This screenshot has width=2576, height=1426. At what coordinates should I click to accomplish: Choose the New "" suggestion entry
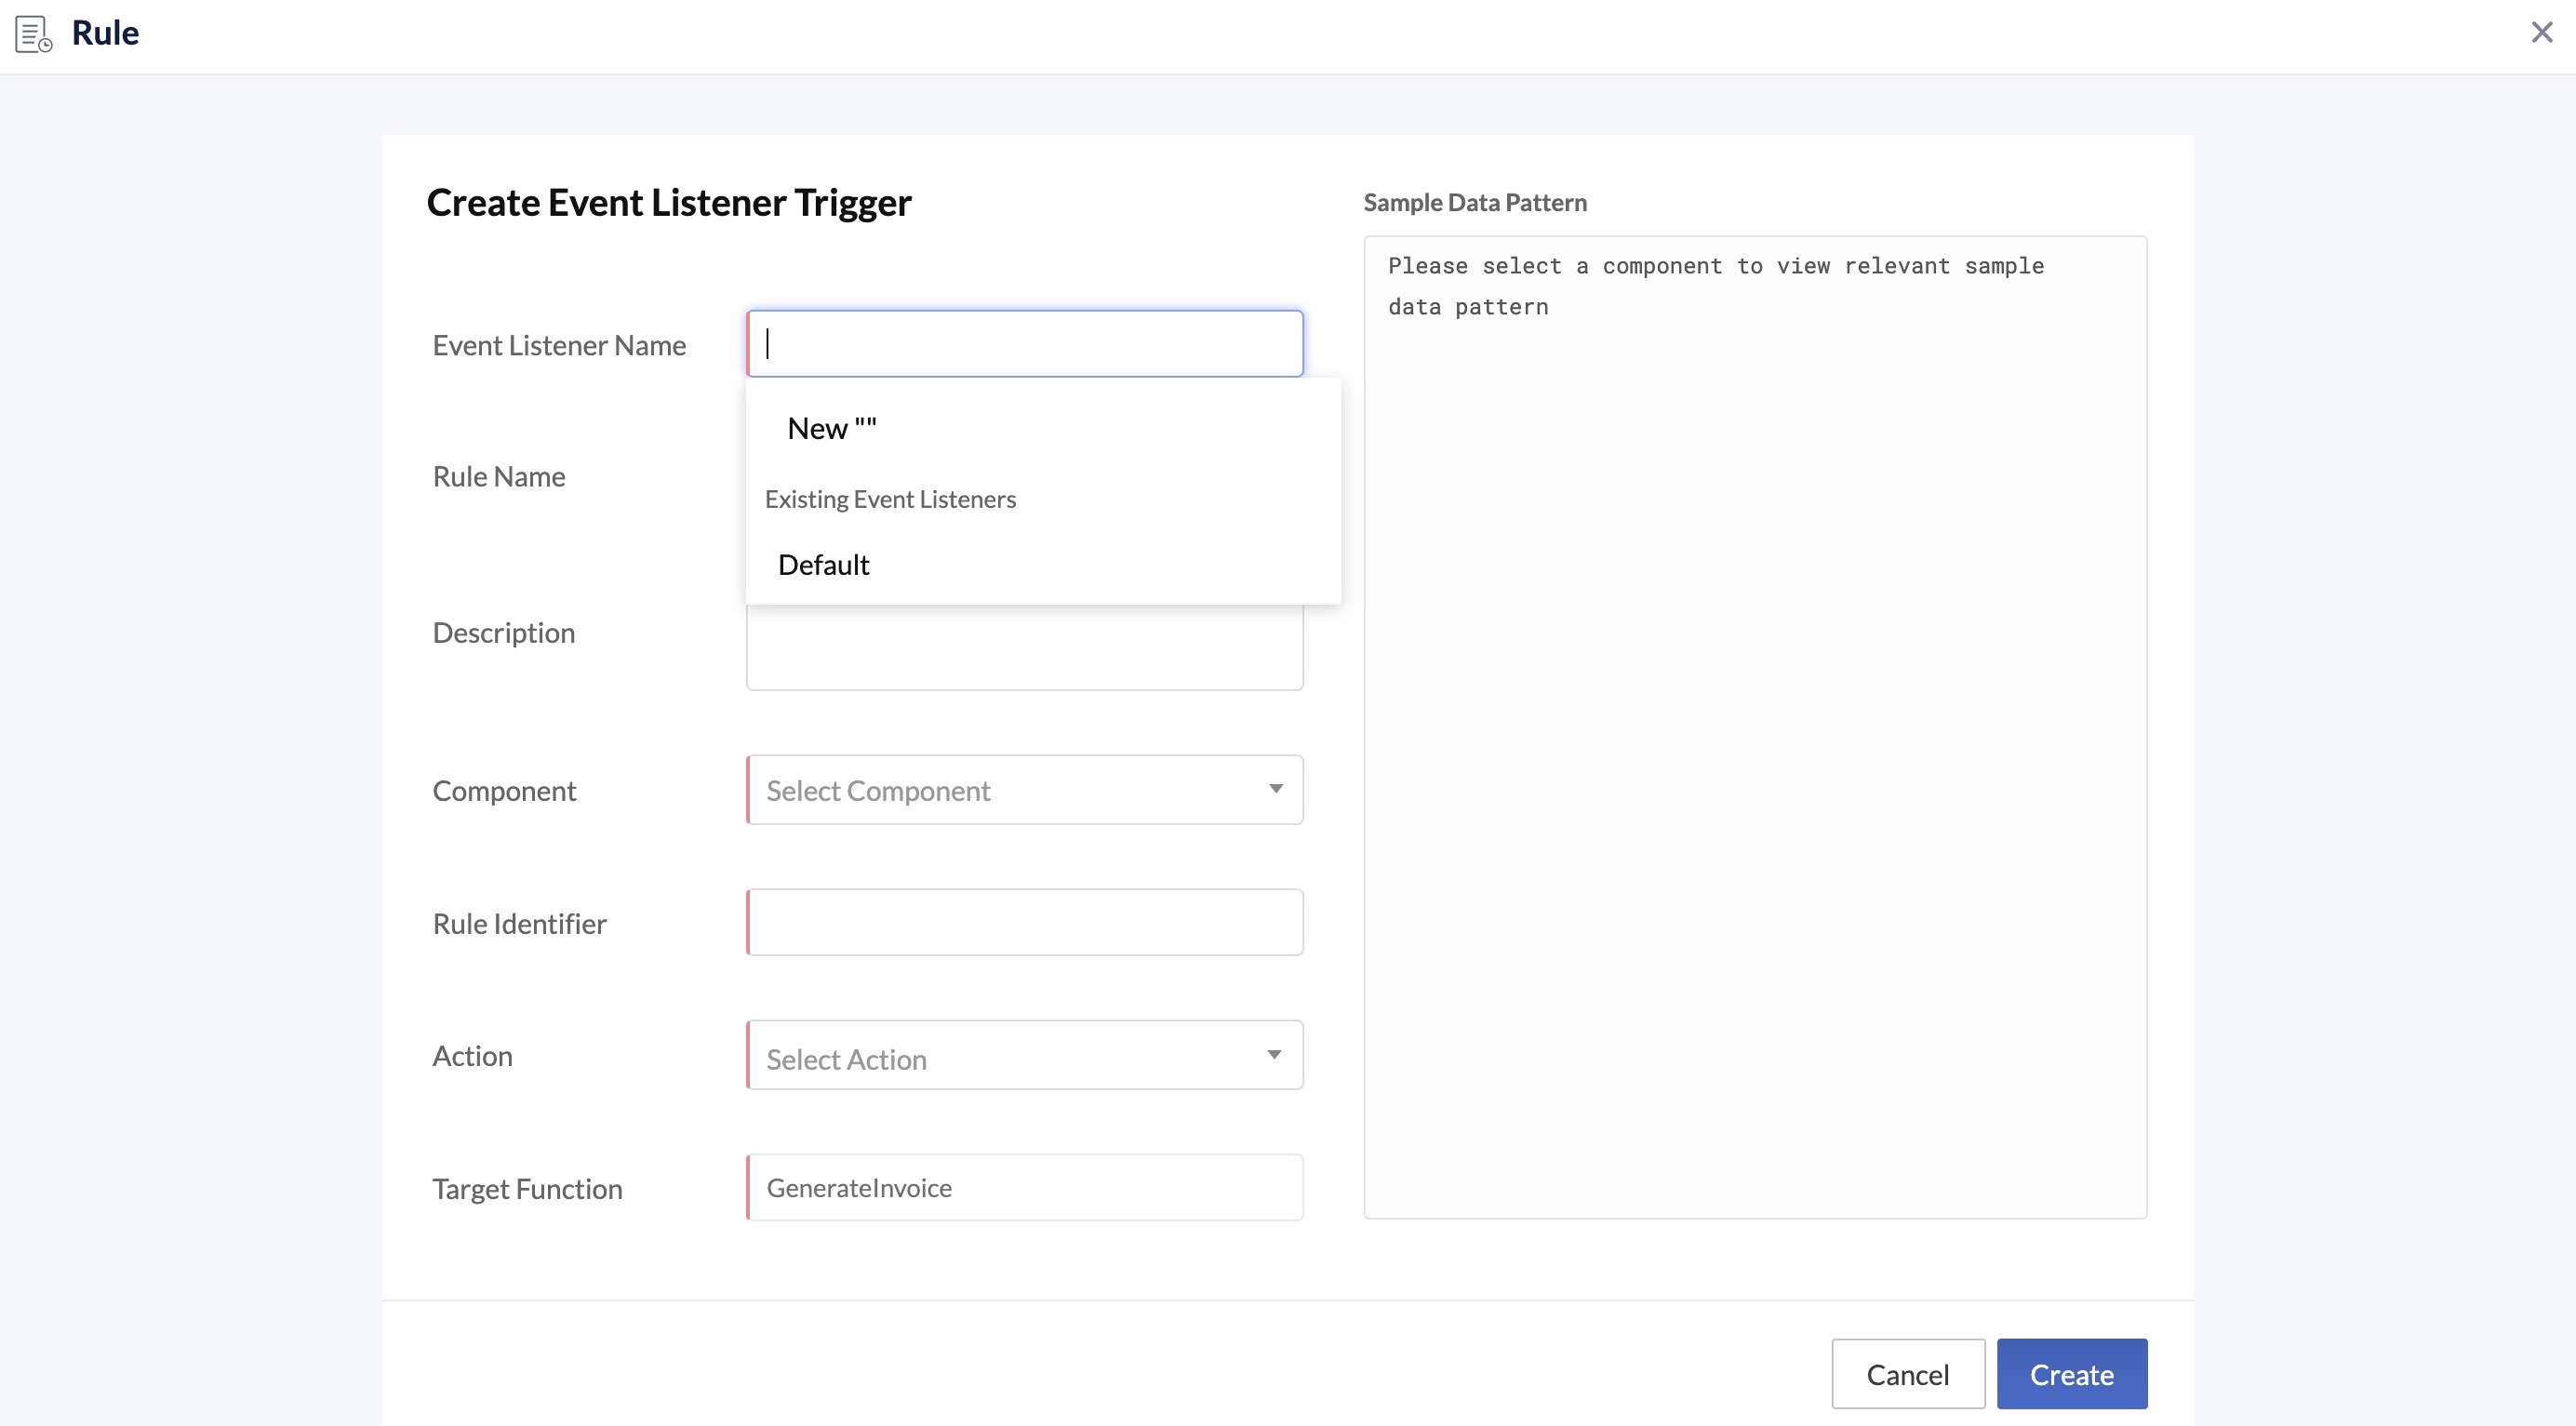830,427
